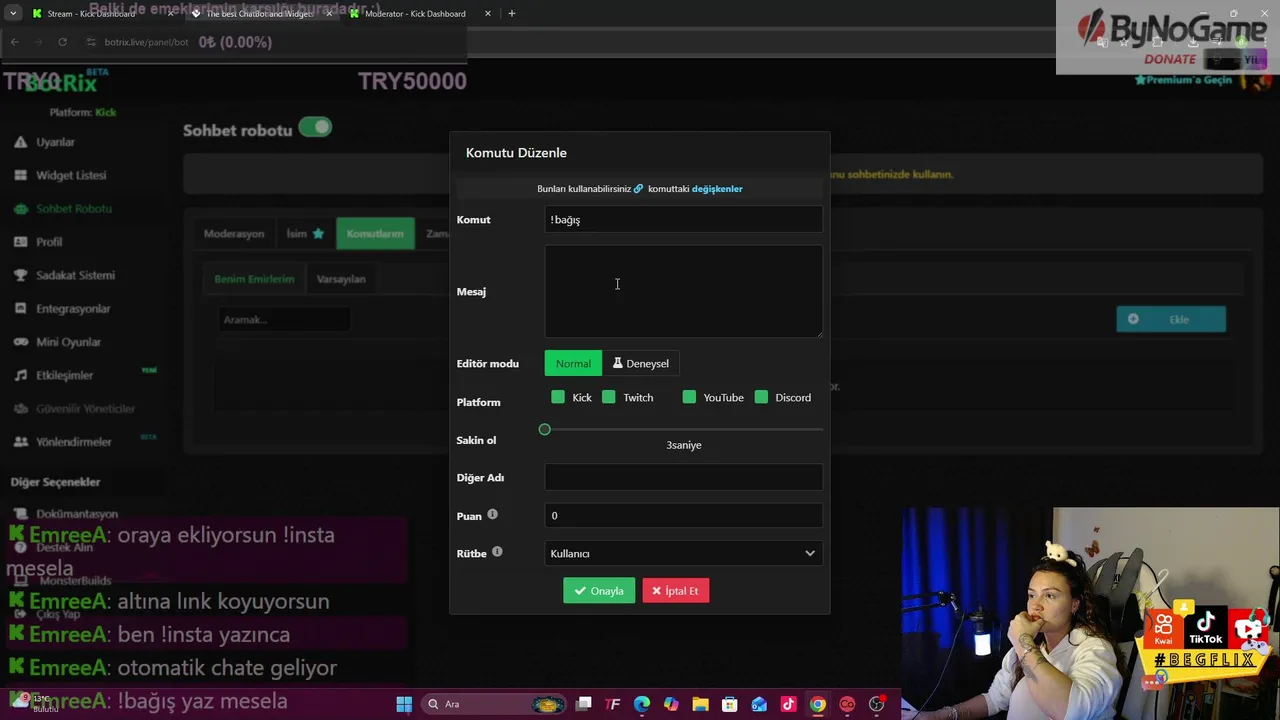Open the Dokümantasyon link in the sidebar
This screenshot has width=1280, height=720.
point(77,514)
